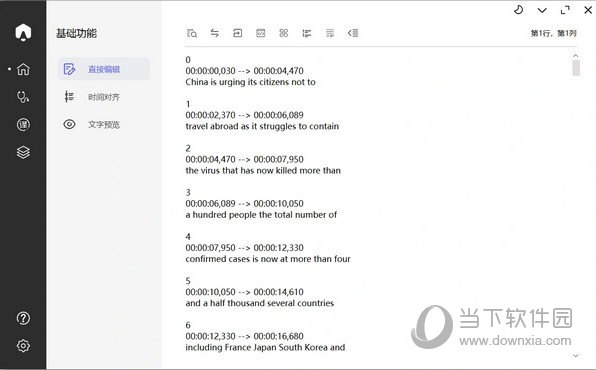Click the line 'a hundred people the total number of'

pos(261,215)
